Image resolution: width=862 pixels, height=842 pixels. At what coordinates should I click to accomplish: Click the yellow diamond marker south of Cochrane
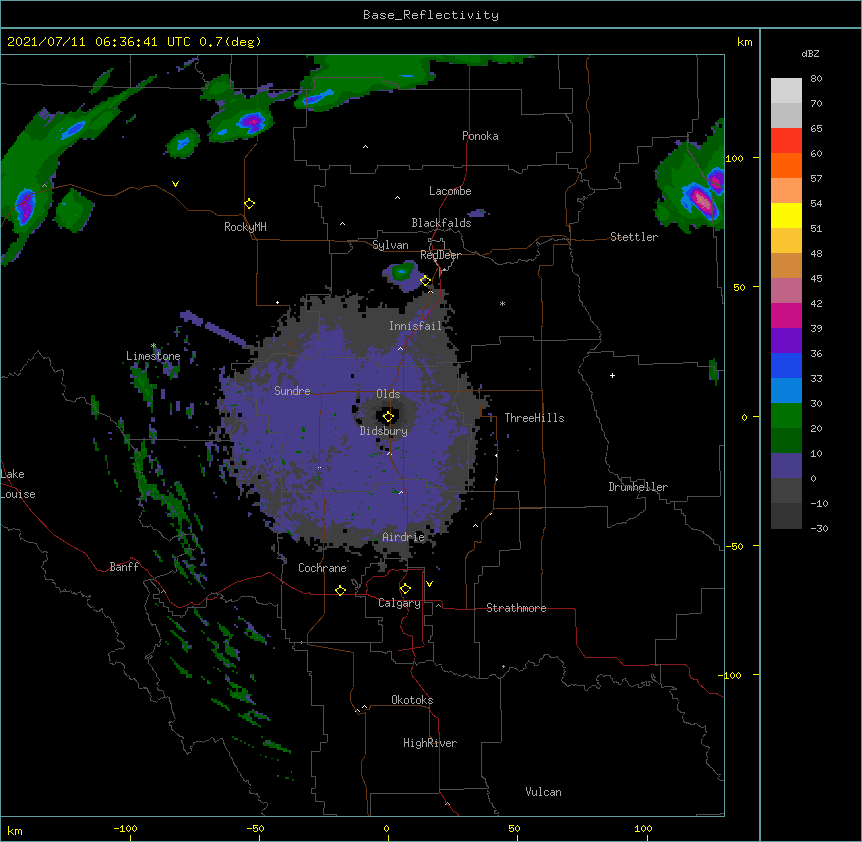point(340,590)
